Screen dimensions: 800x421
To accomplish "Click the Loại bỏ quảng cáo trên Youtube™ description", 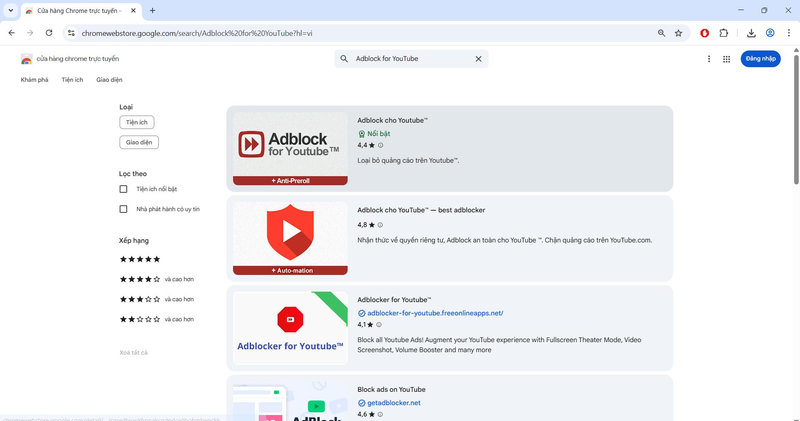I will 408,160.
